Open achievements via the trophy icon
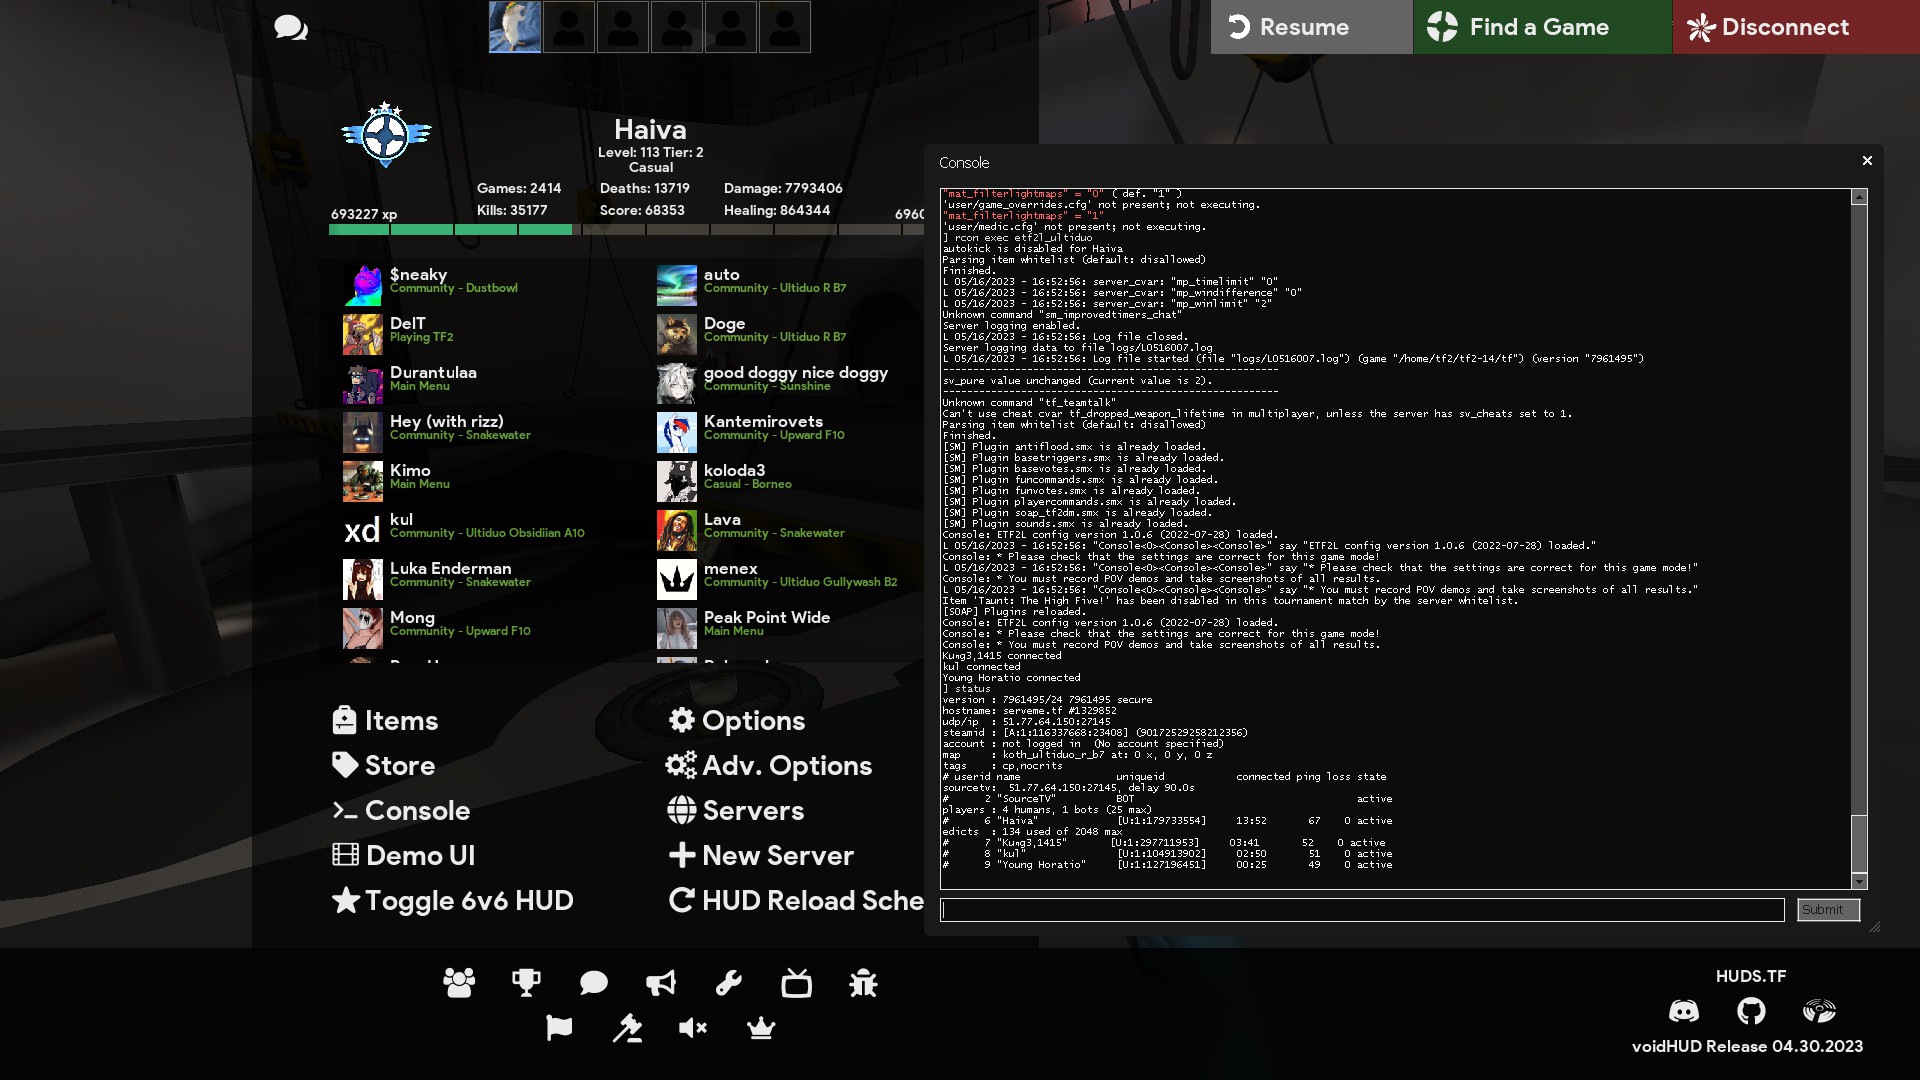This screenshot has width=1920, height=1080. click(526, 983)
